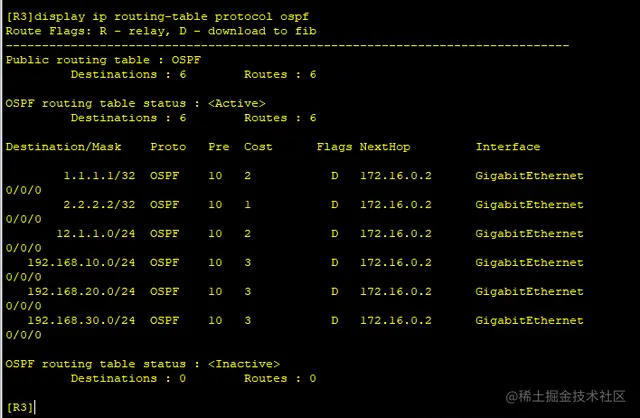Click the <Inactive> routing table status

click(x=243, y=364)
